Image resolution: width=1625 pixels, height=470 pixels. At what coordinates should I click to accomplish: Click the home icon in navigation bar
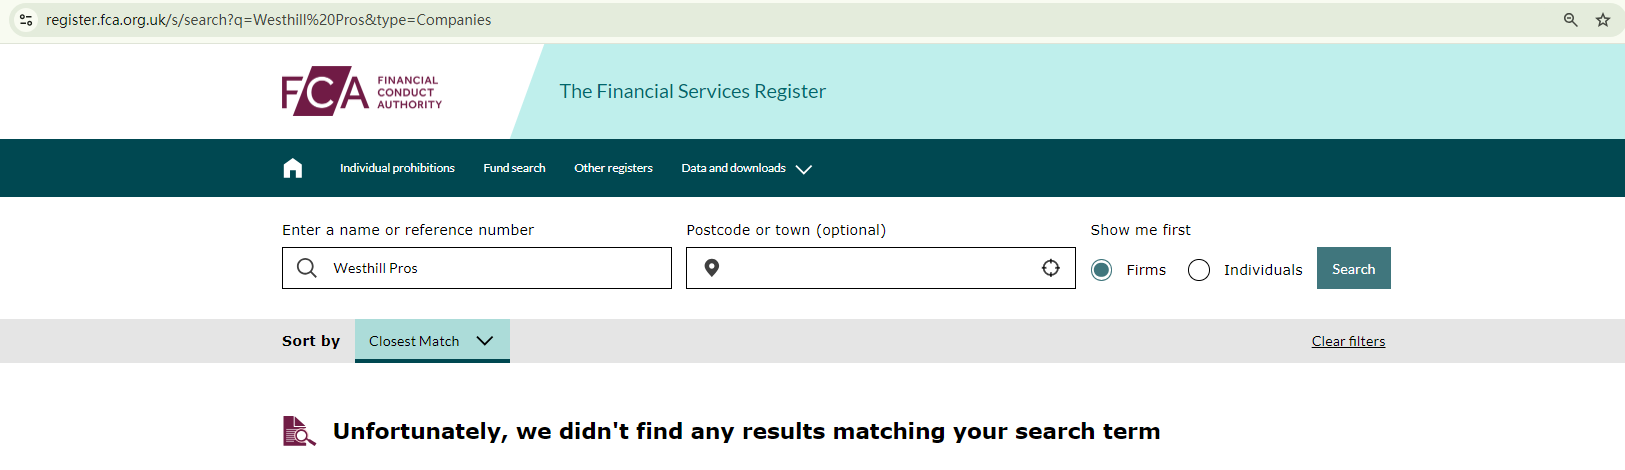pos(293,168)
